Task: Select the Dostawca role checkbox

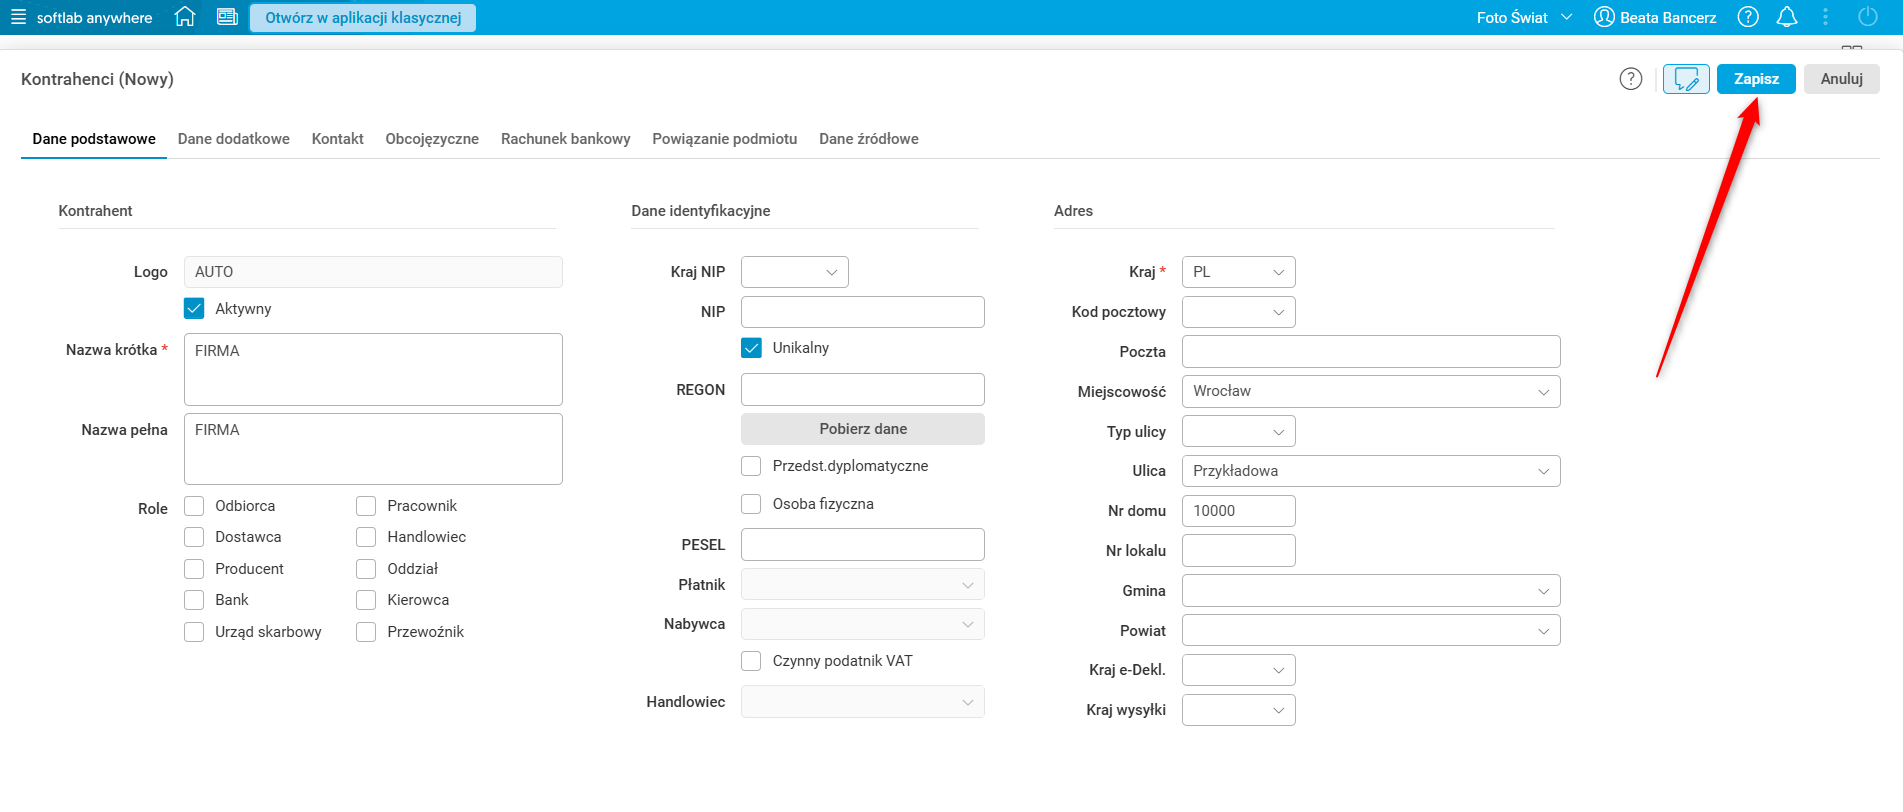Action: point(194,537)
